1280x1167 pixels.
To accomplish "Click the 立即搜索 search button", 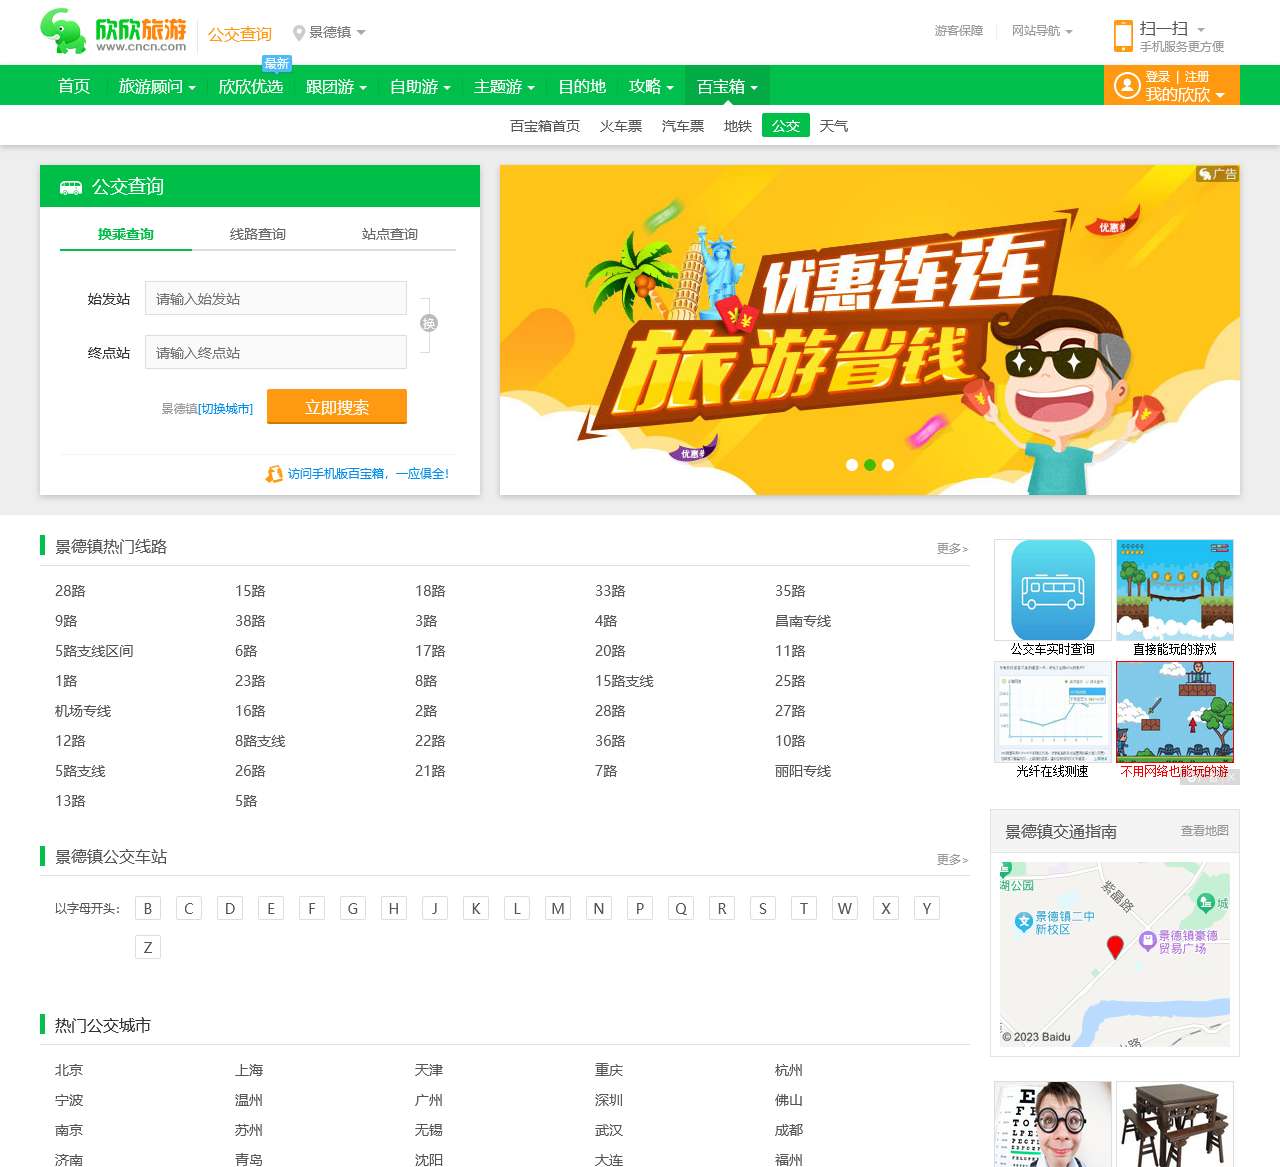I will click(x=336, y=407).
